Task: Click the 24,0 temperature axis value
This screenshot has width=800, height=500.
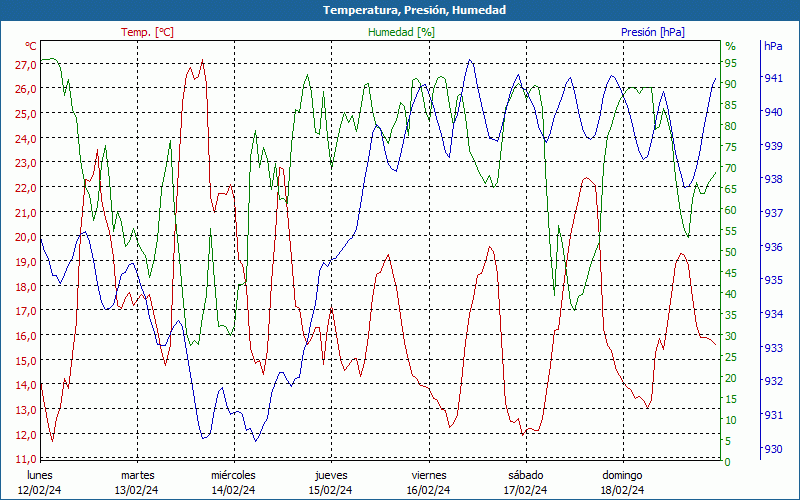Action: (26, 139)
